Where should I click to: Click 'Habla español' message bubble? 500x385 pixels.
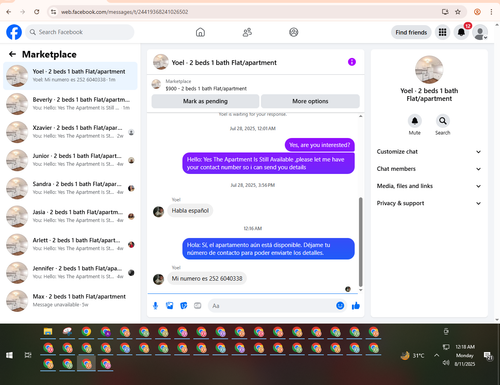click(190, 211)
